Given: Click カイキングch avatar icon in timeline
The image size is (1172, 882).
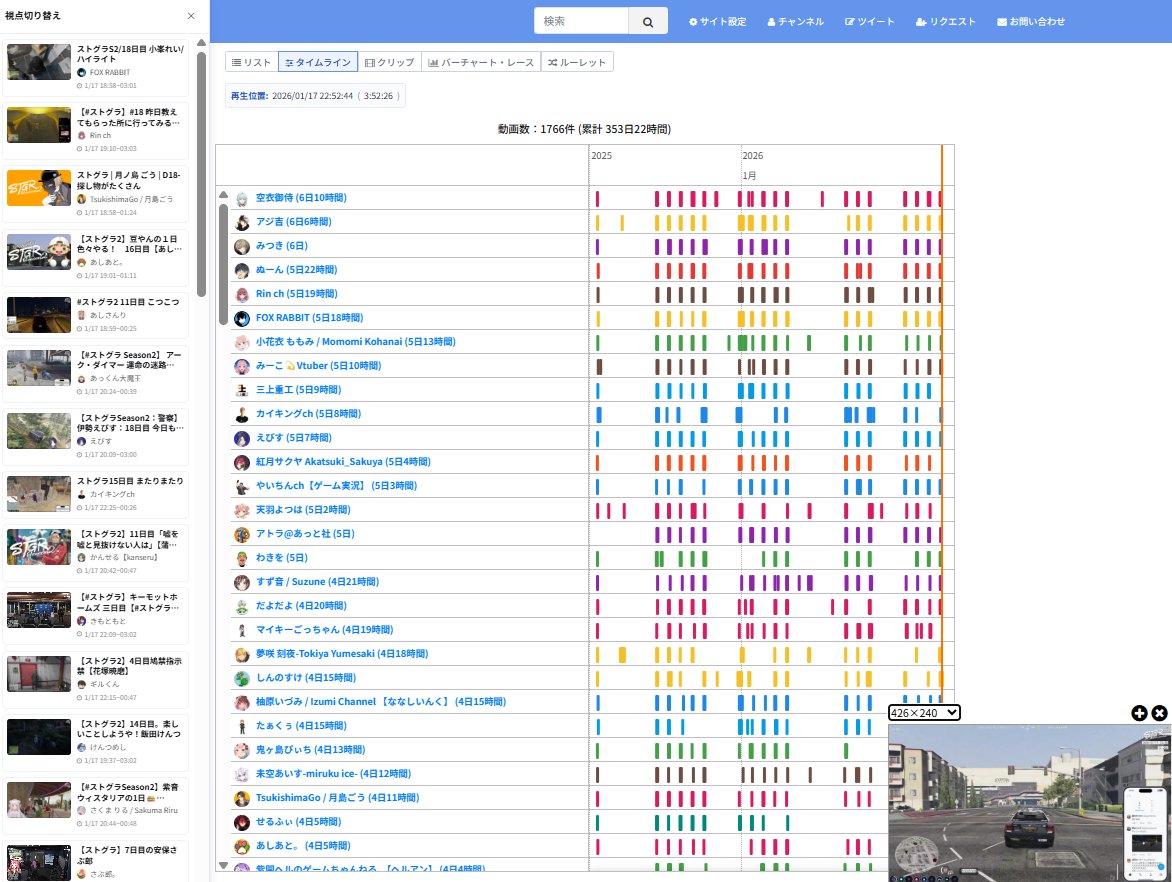Looking at the screenshot, I should click(241, 415).
